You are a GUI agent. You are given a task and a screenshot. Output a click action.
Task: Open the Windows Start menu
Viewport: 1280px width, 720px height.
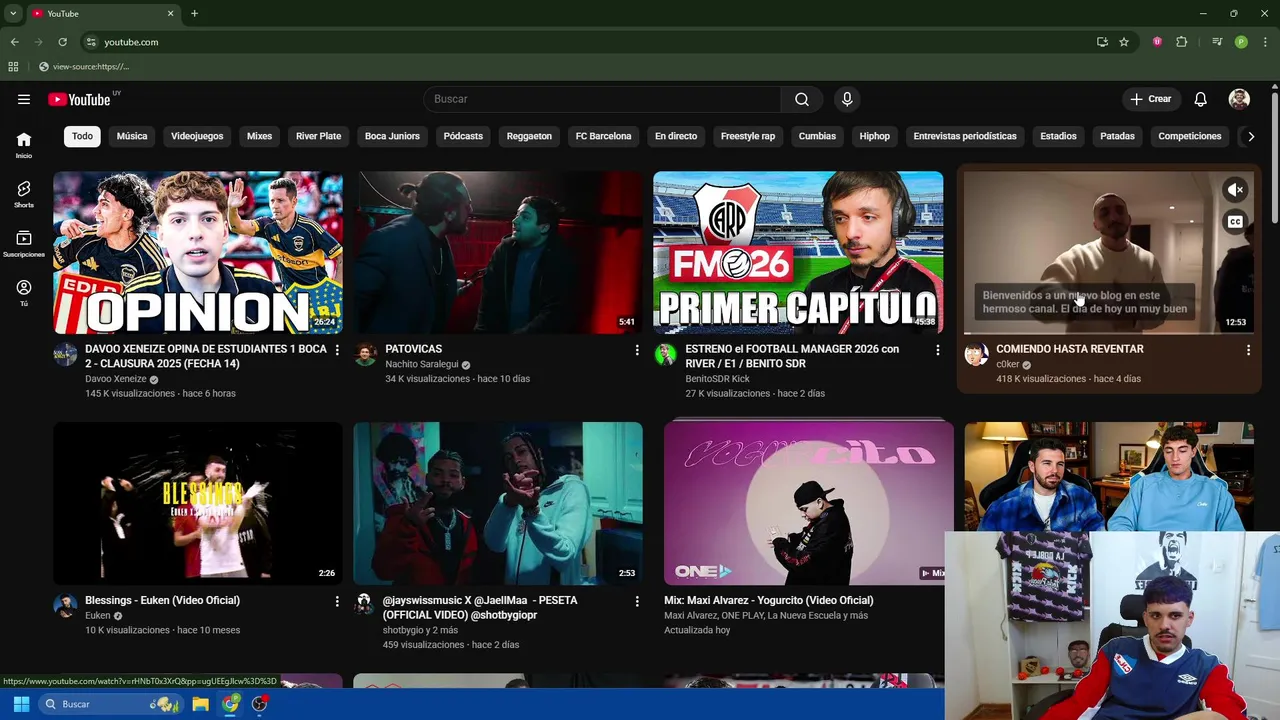(x=21, y=704)
